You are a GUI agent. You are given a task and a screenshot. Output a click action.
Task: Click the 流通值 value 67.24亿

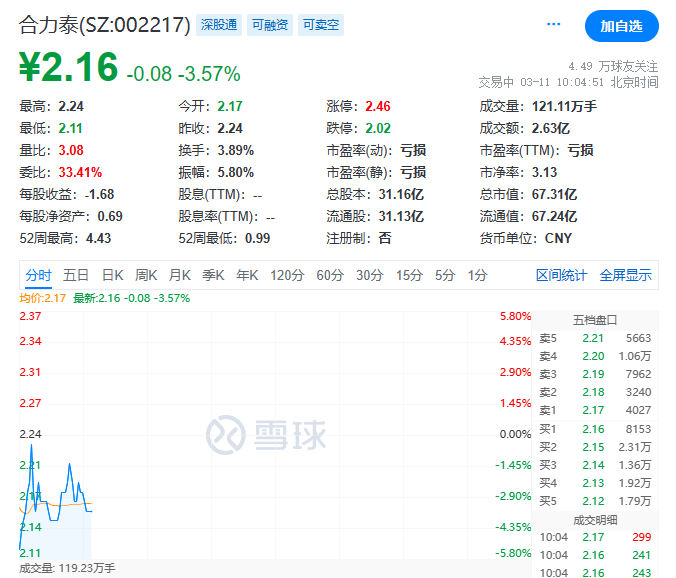[554, 216]
